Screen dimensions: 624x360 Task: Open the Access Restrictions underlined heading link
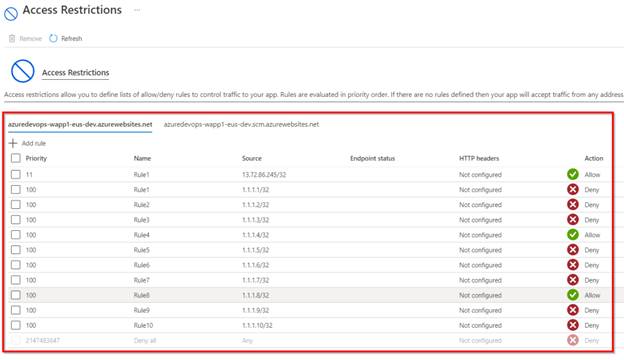click(x=76, y=73)
